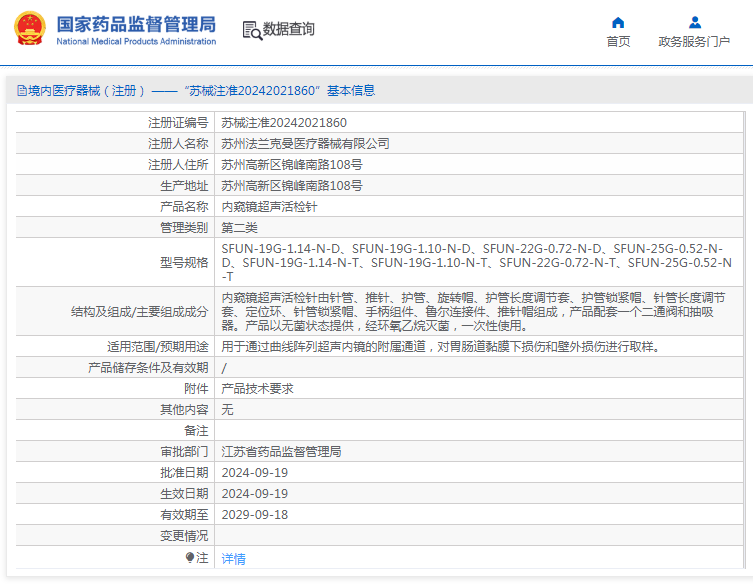
Task: Click the 审批部门 row label
Action: (x=184, y=452)
